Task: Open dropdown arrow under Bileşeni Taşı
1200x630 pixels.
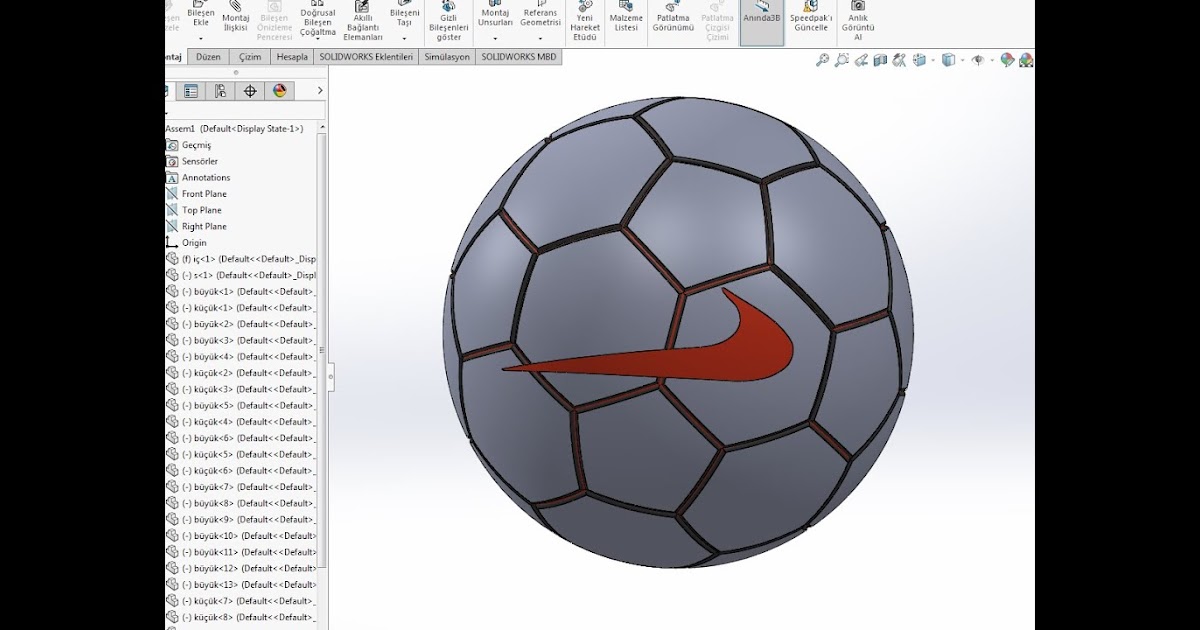Action: click(404, 38)
